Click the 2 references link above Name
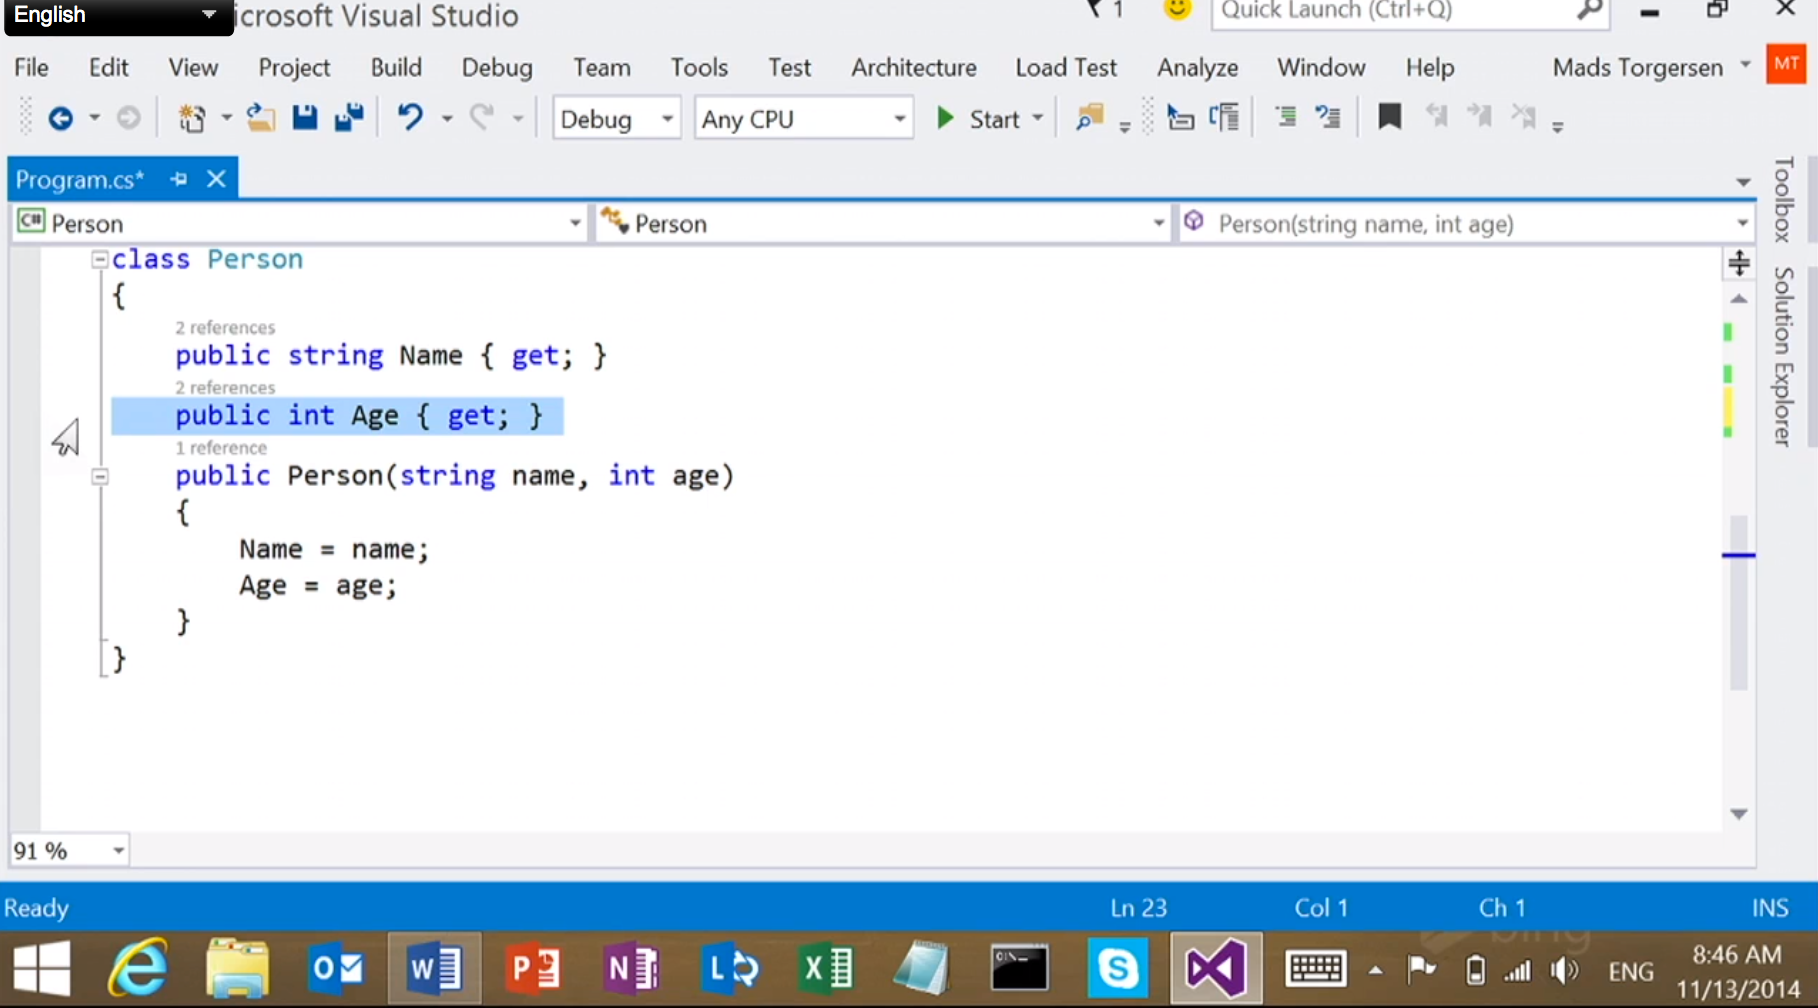Image resolution: width=1818 pixels, height=1008 pixels. point(225,328)
